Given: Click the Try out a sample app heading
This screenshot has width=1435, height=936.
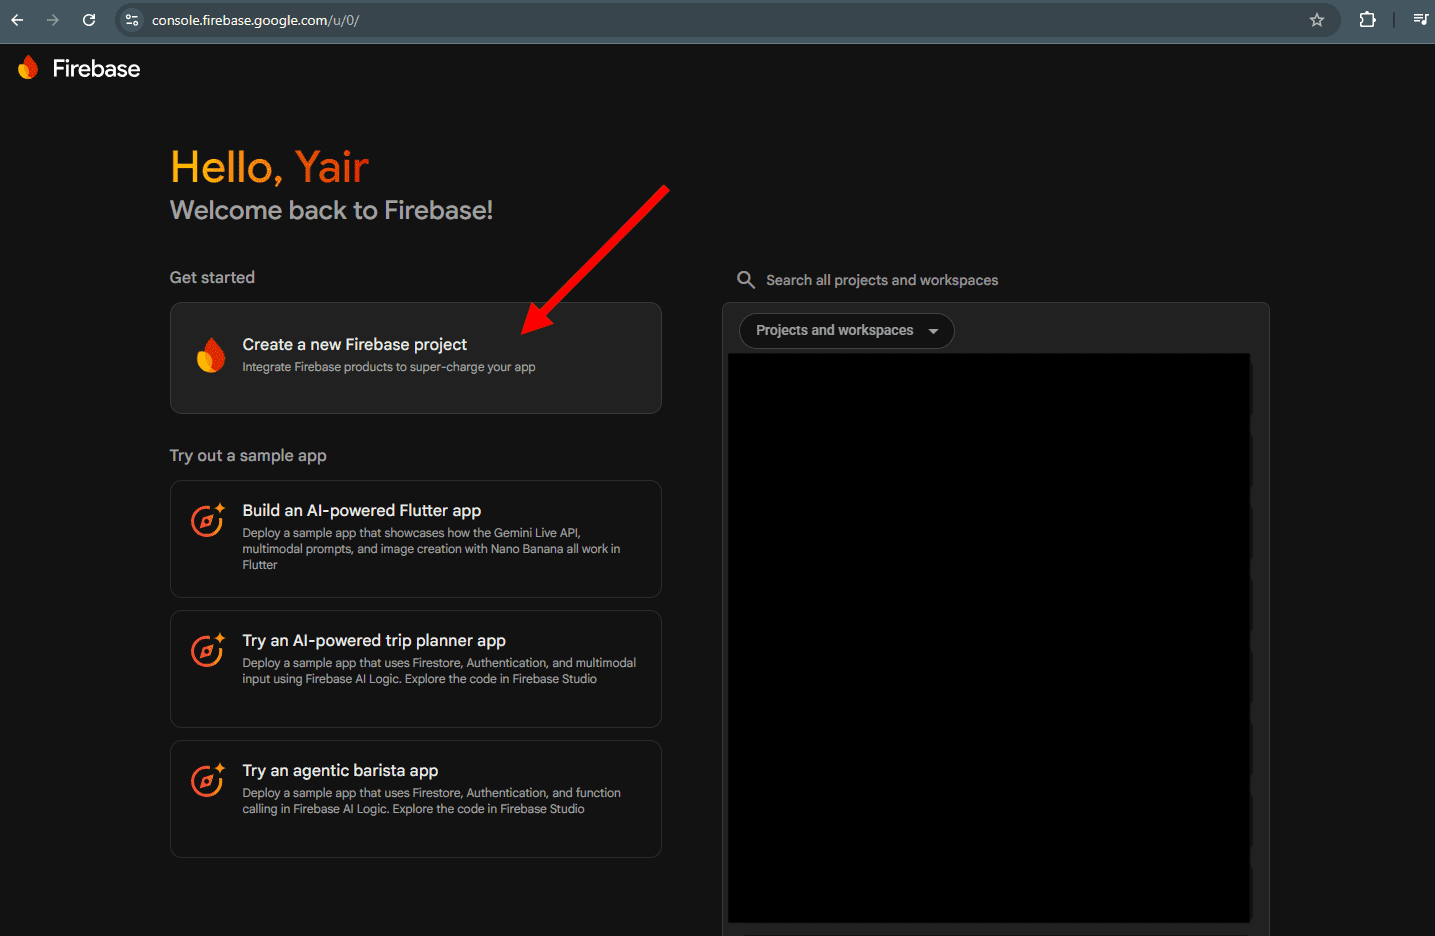Looking at the screenshot, I should click(248, 456).
